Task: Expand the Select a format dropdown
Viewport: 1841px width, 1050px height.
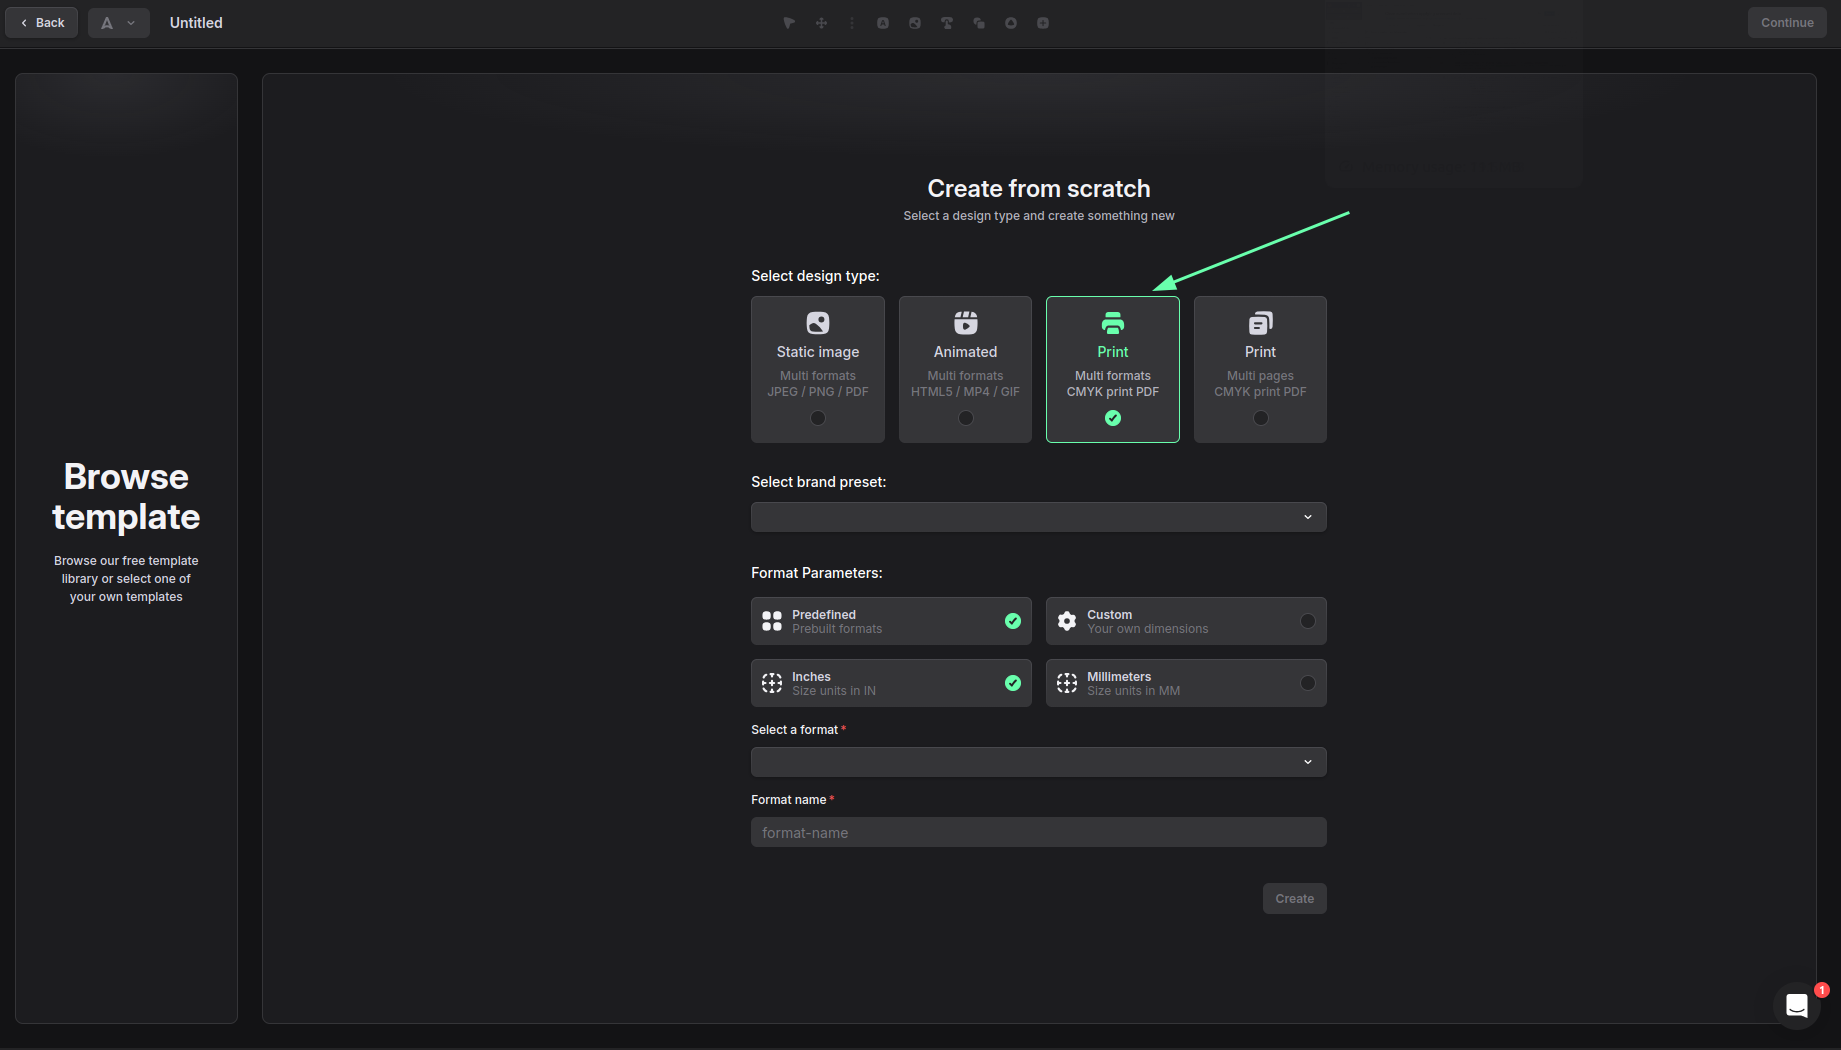Action: click(x=1039, y=762)
